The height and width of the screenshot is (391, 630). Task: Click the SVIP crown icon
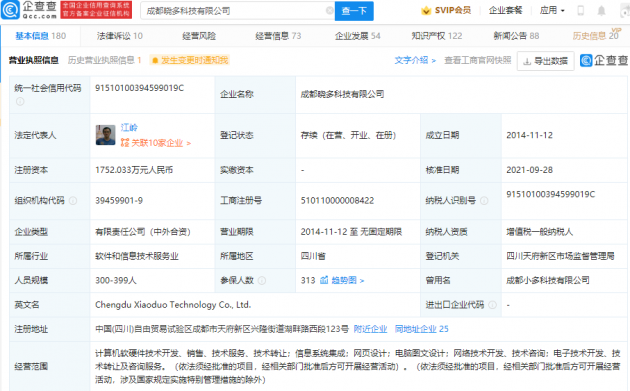point(426,10)
